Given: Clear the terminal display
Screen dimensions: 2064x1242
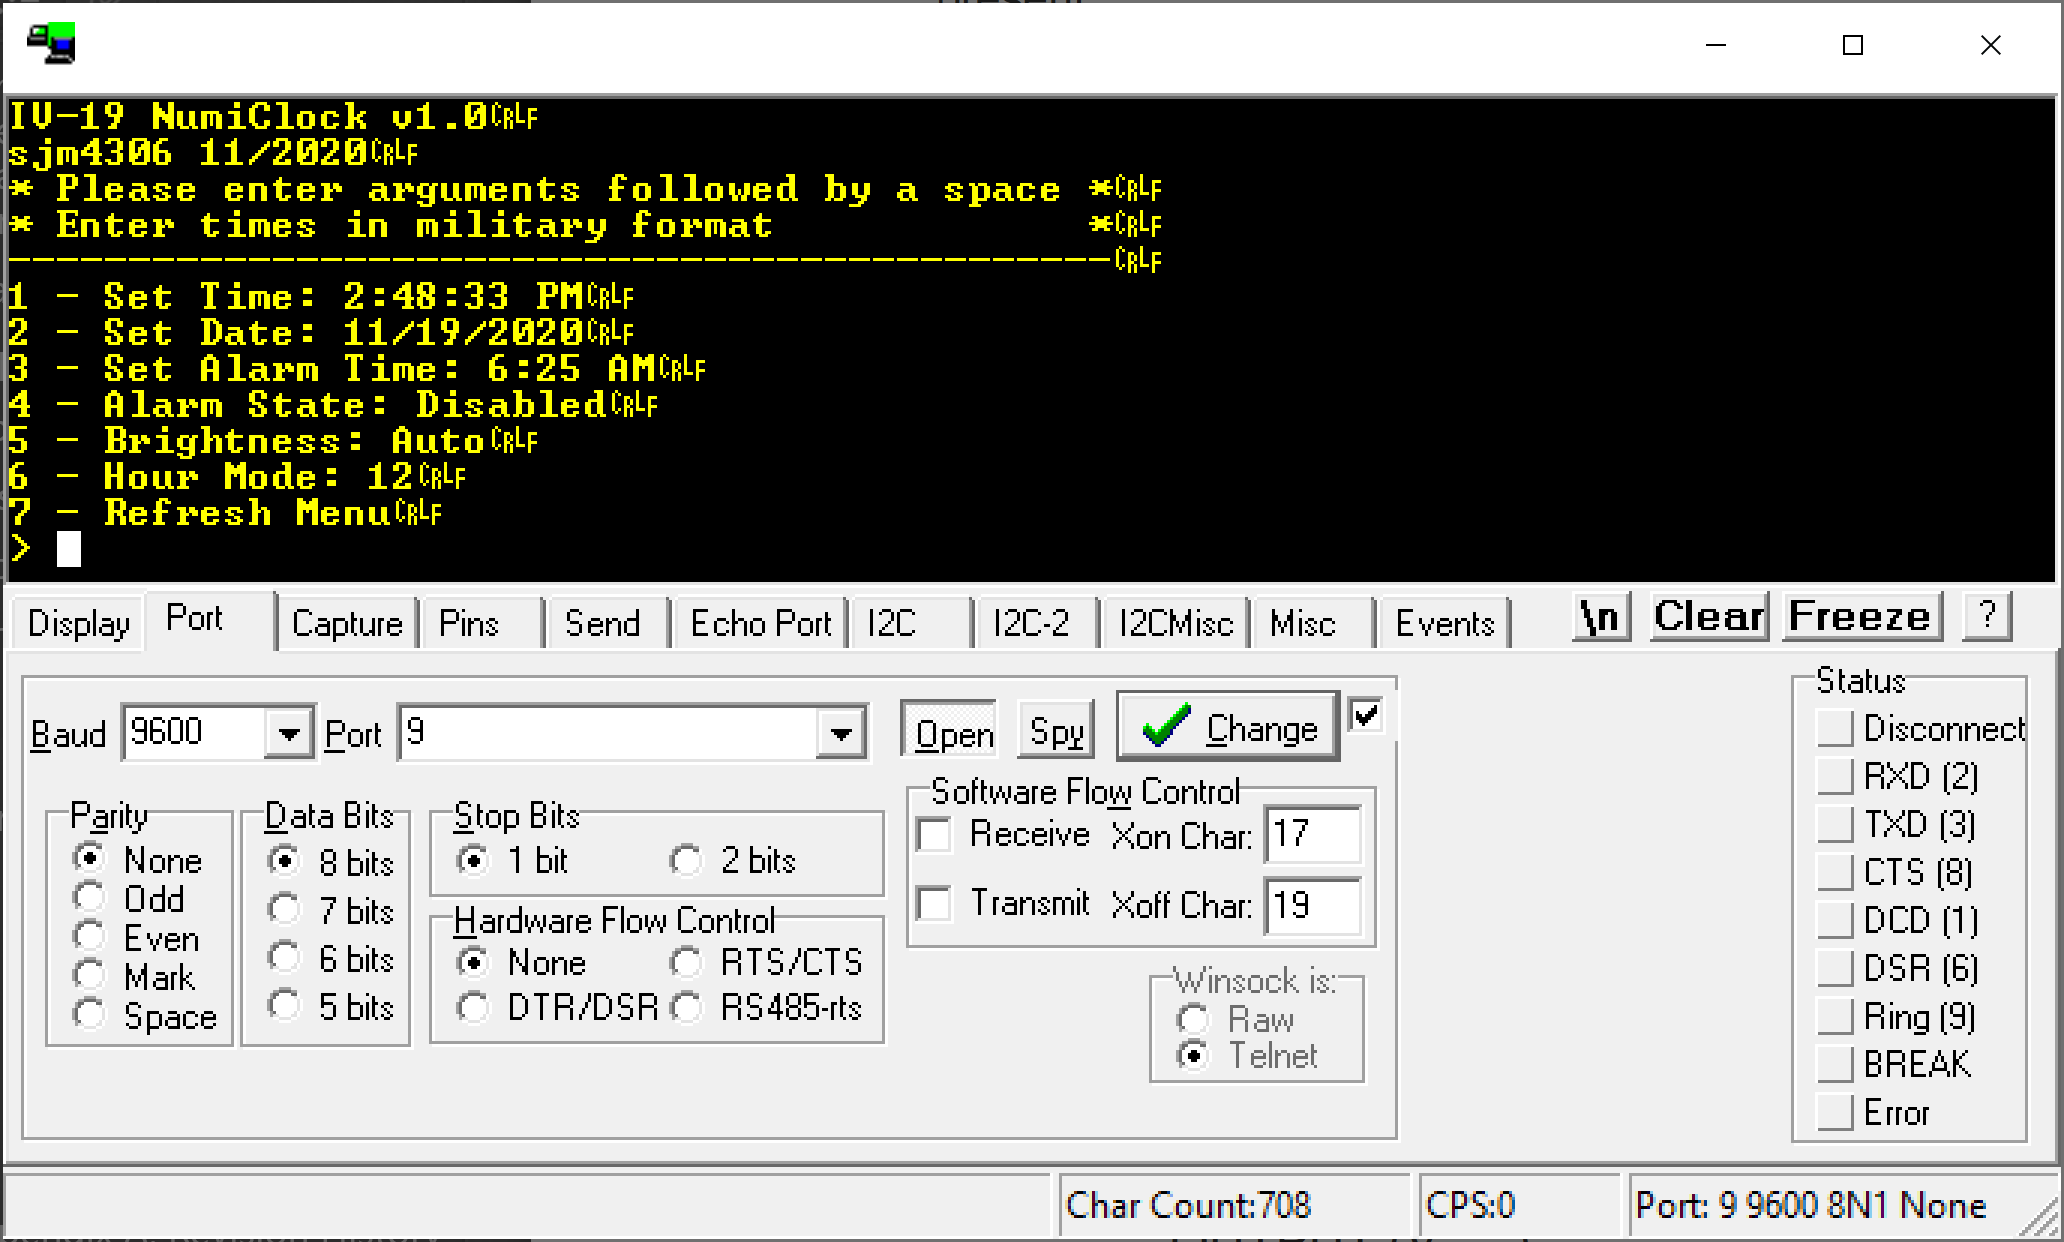Looking at the screenshot, I should point(1709,616).
